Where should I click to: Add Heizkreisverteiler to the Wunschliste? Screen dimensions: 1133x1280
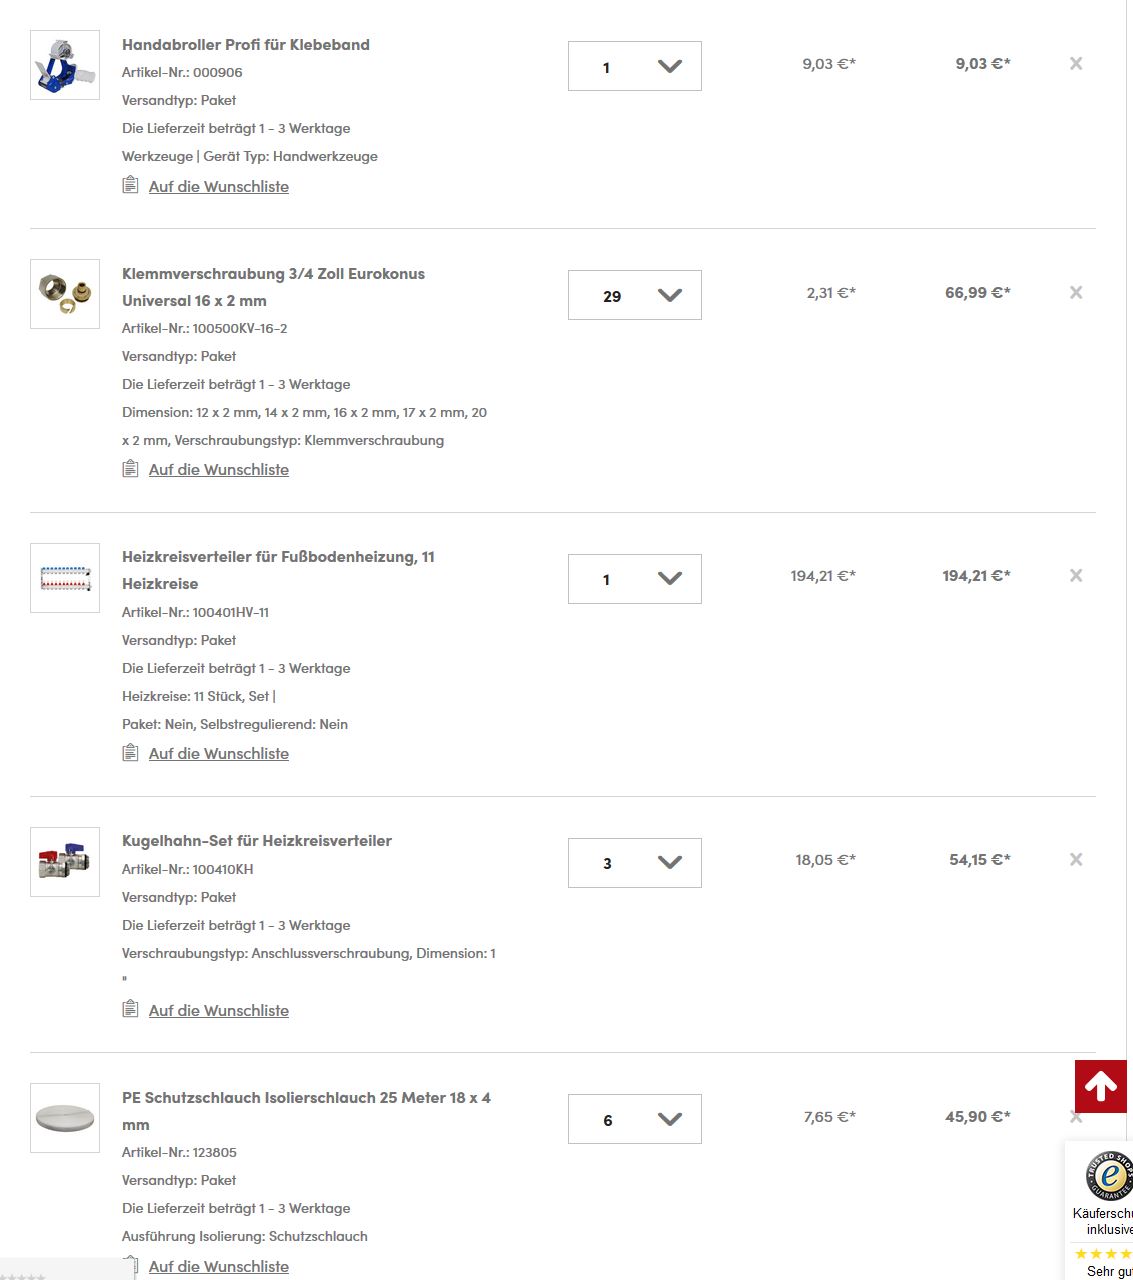(x=218, y=753)
